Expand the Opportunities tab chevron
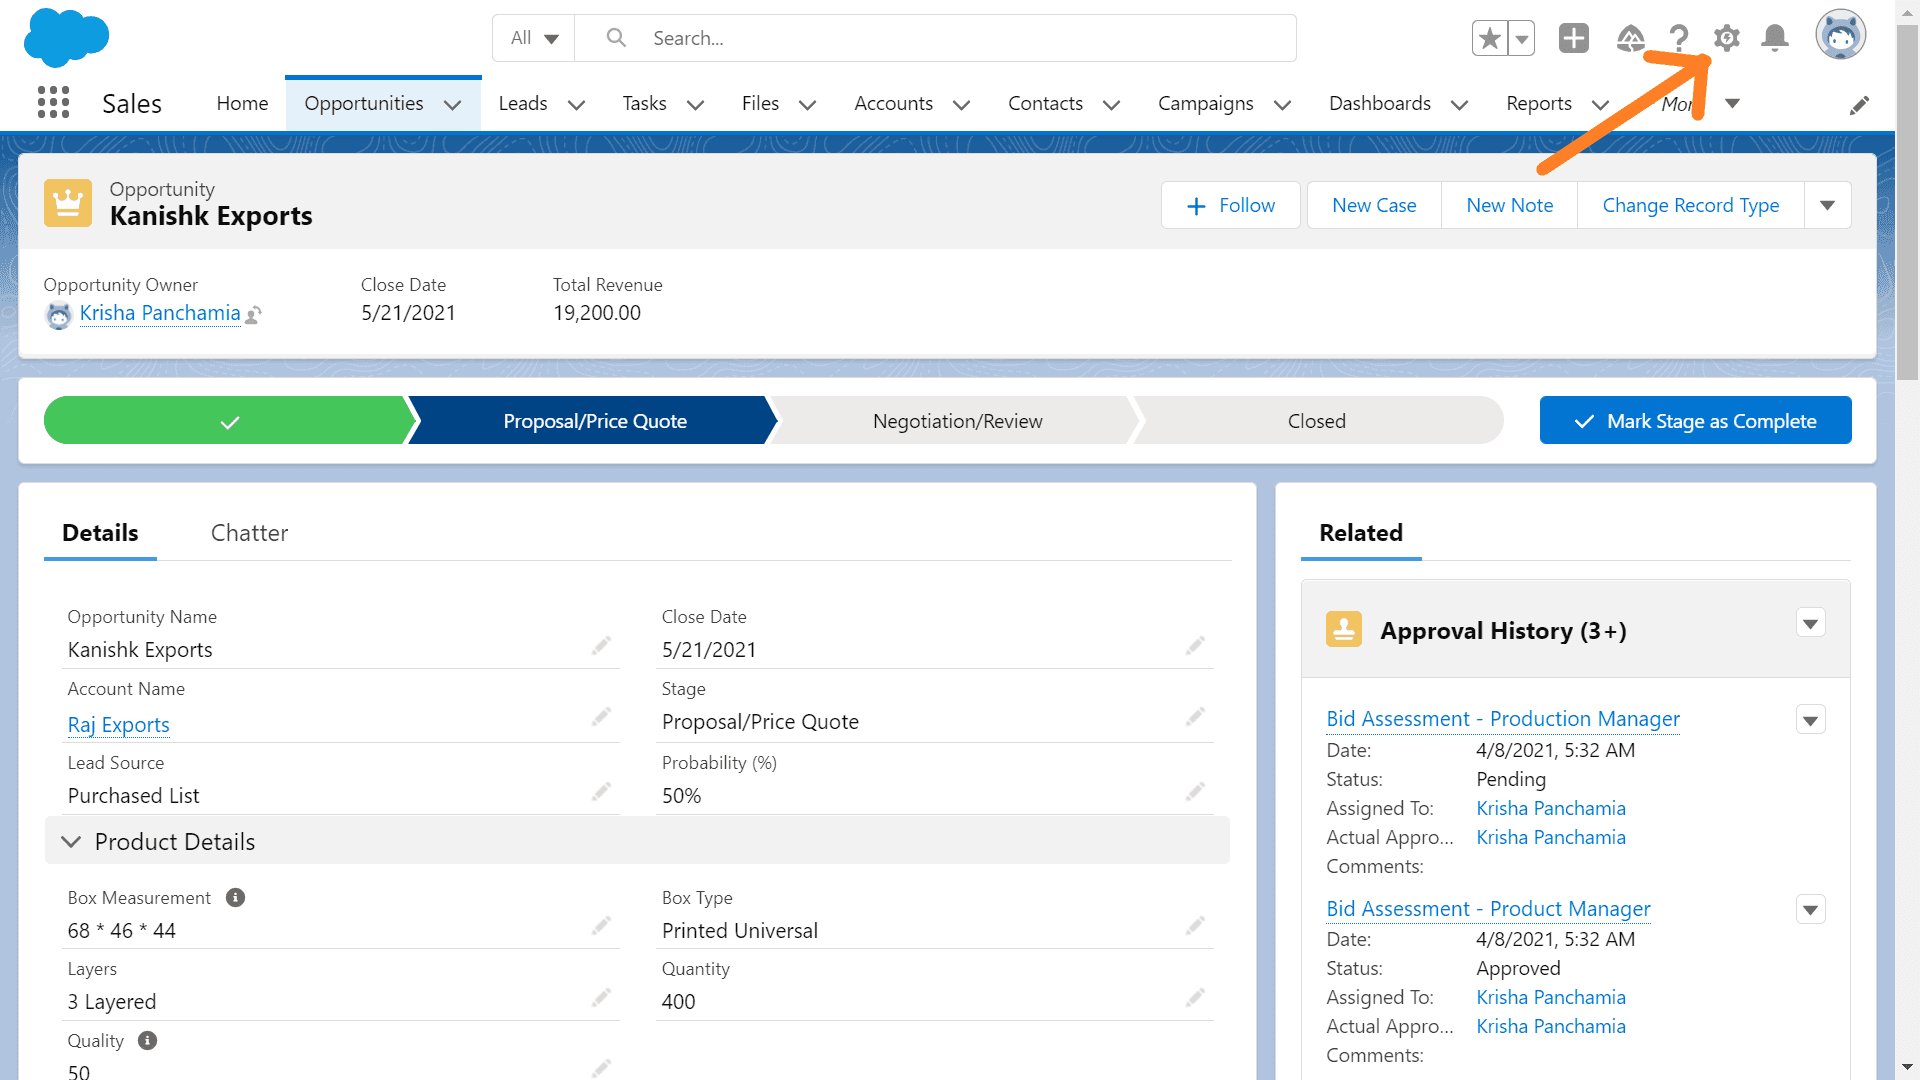The width and height of the screenshot is (1920, 1080). click(x=453, y=104)
